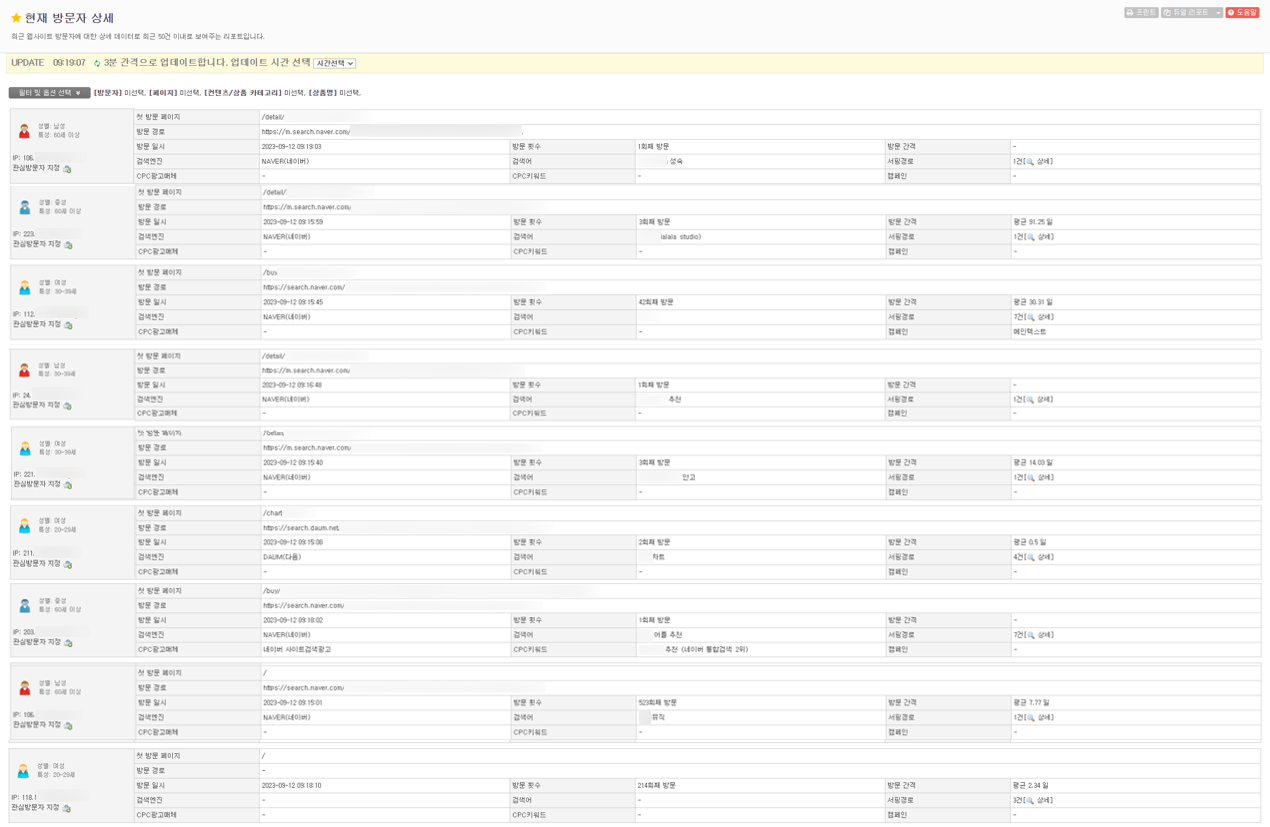Click the 서핑경로 magnifier icon for DAUM visitor
The height and width of the screenshot is (827, 1270).
(1030, 557)
